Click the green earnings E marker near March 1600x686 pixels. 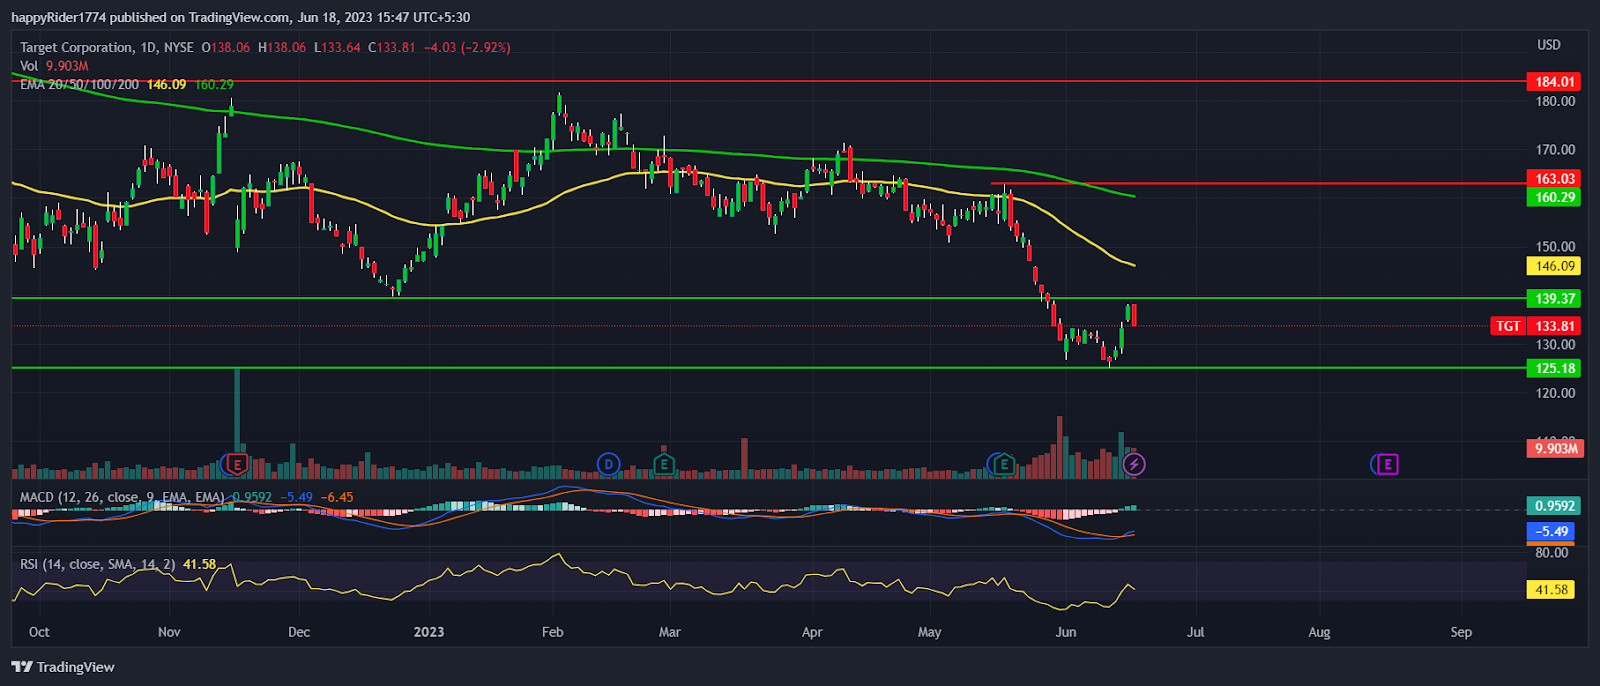[x=664, y=464]
